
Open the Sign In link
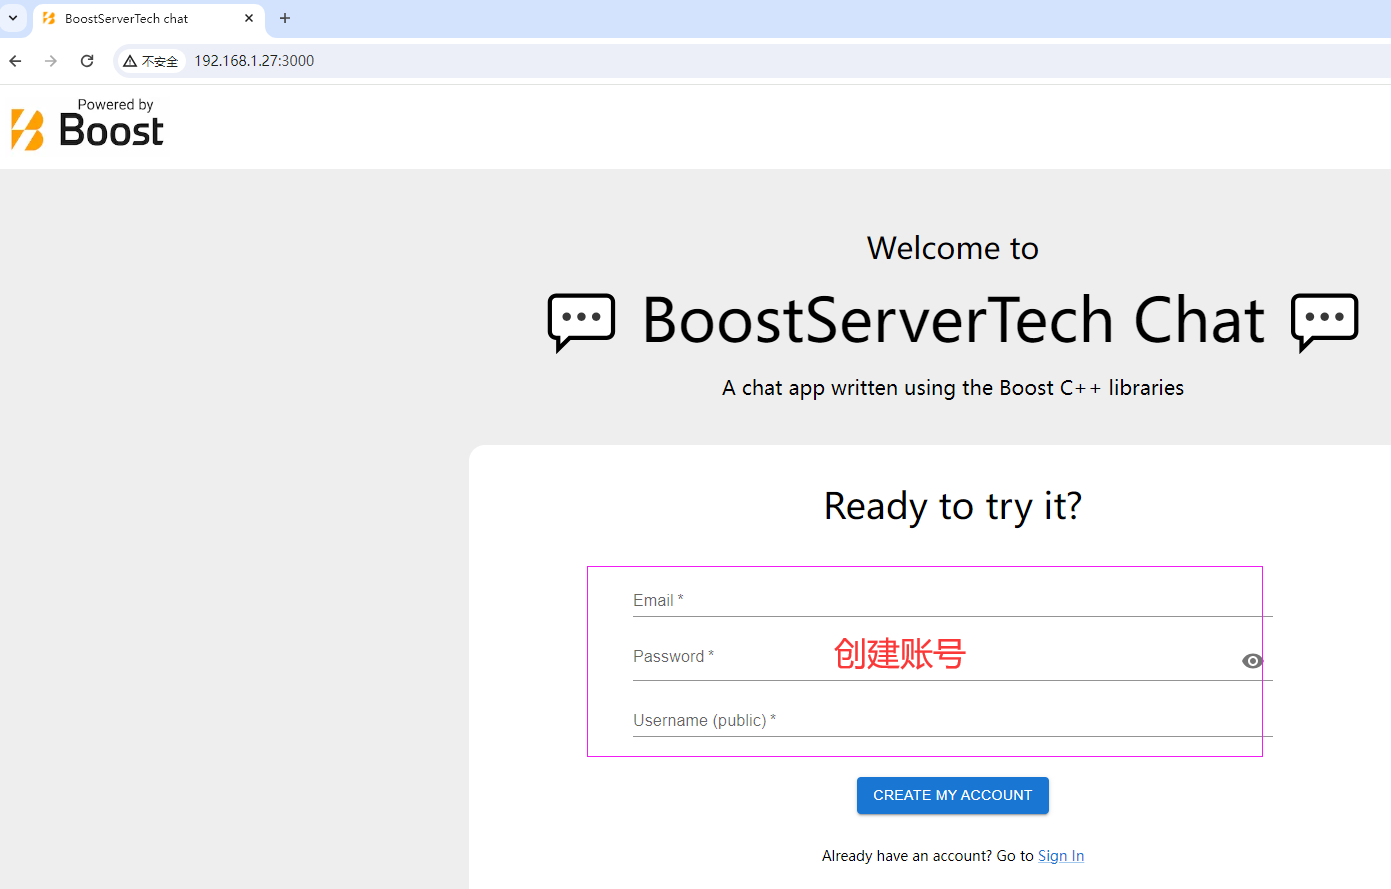[1061, 856]
